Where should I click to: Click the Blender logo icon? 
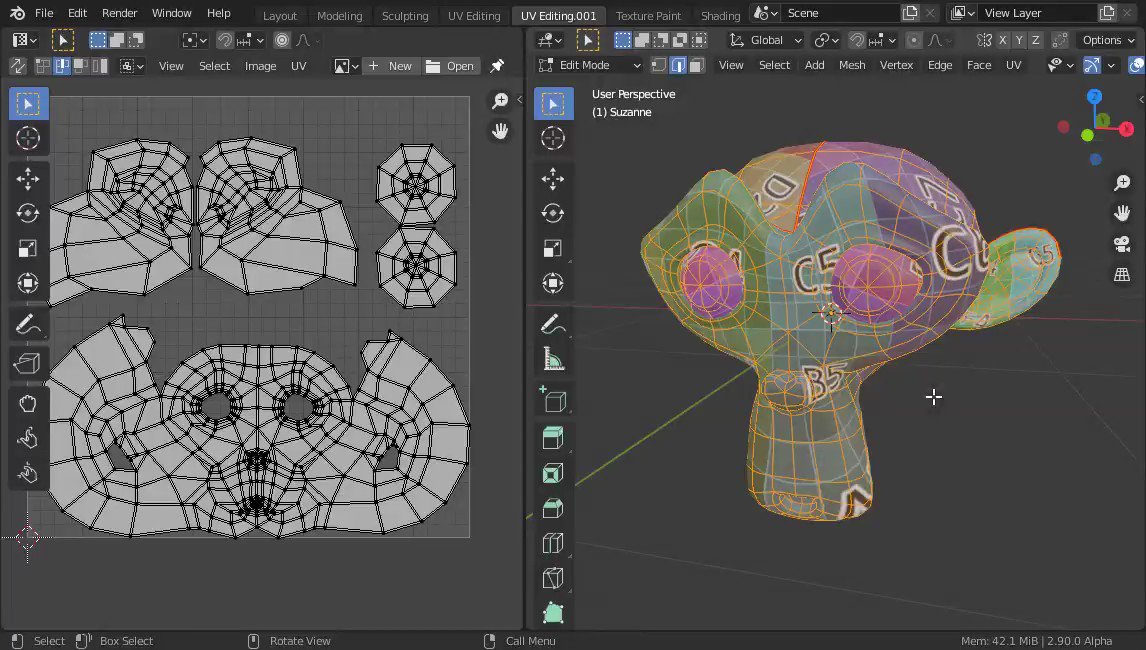point(17,13)
